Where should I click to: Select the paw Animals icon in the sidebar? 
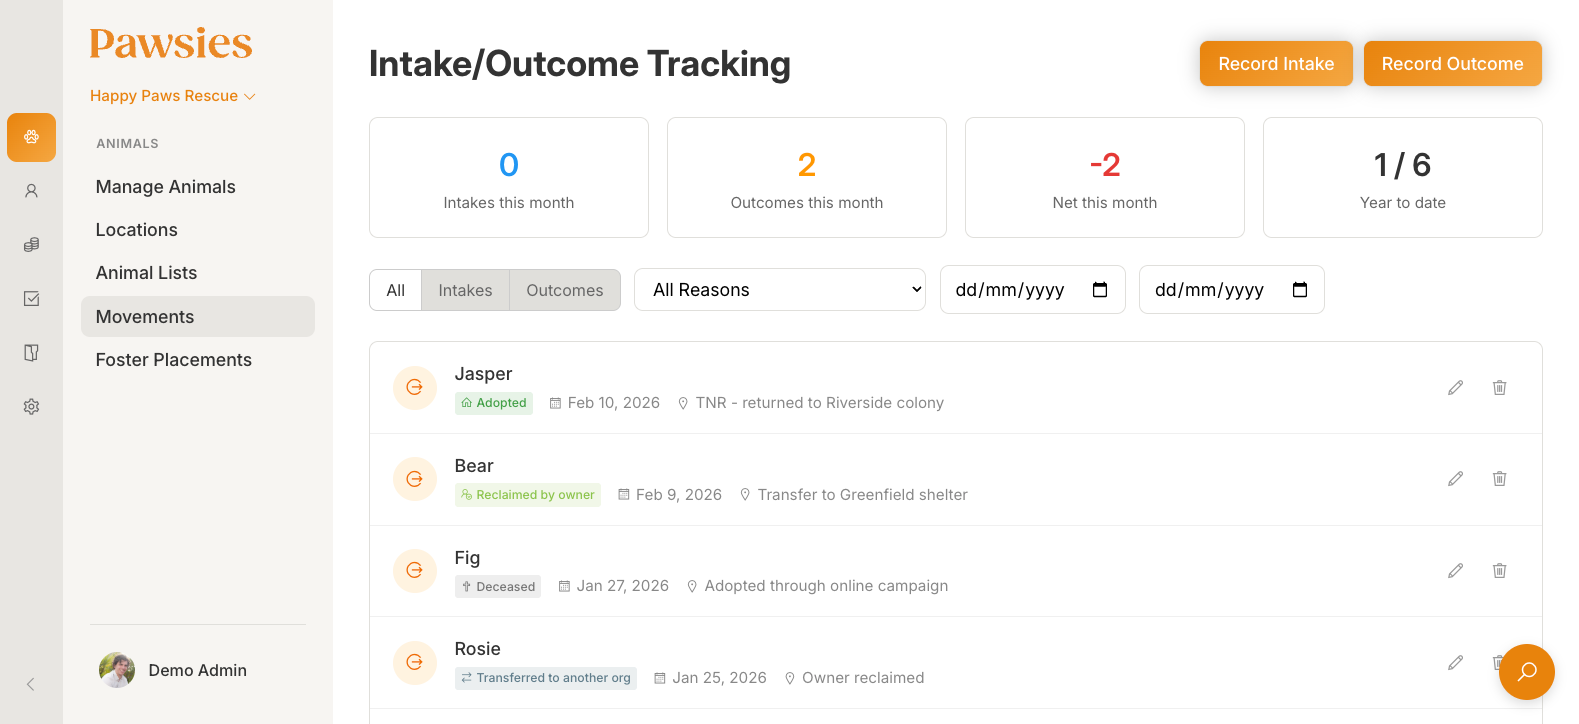pos(31,137)
